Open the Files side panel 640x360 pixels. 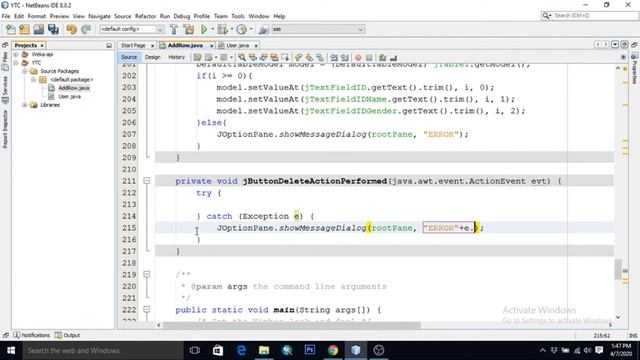[x=5, y=60]
